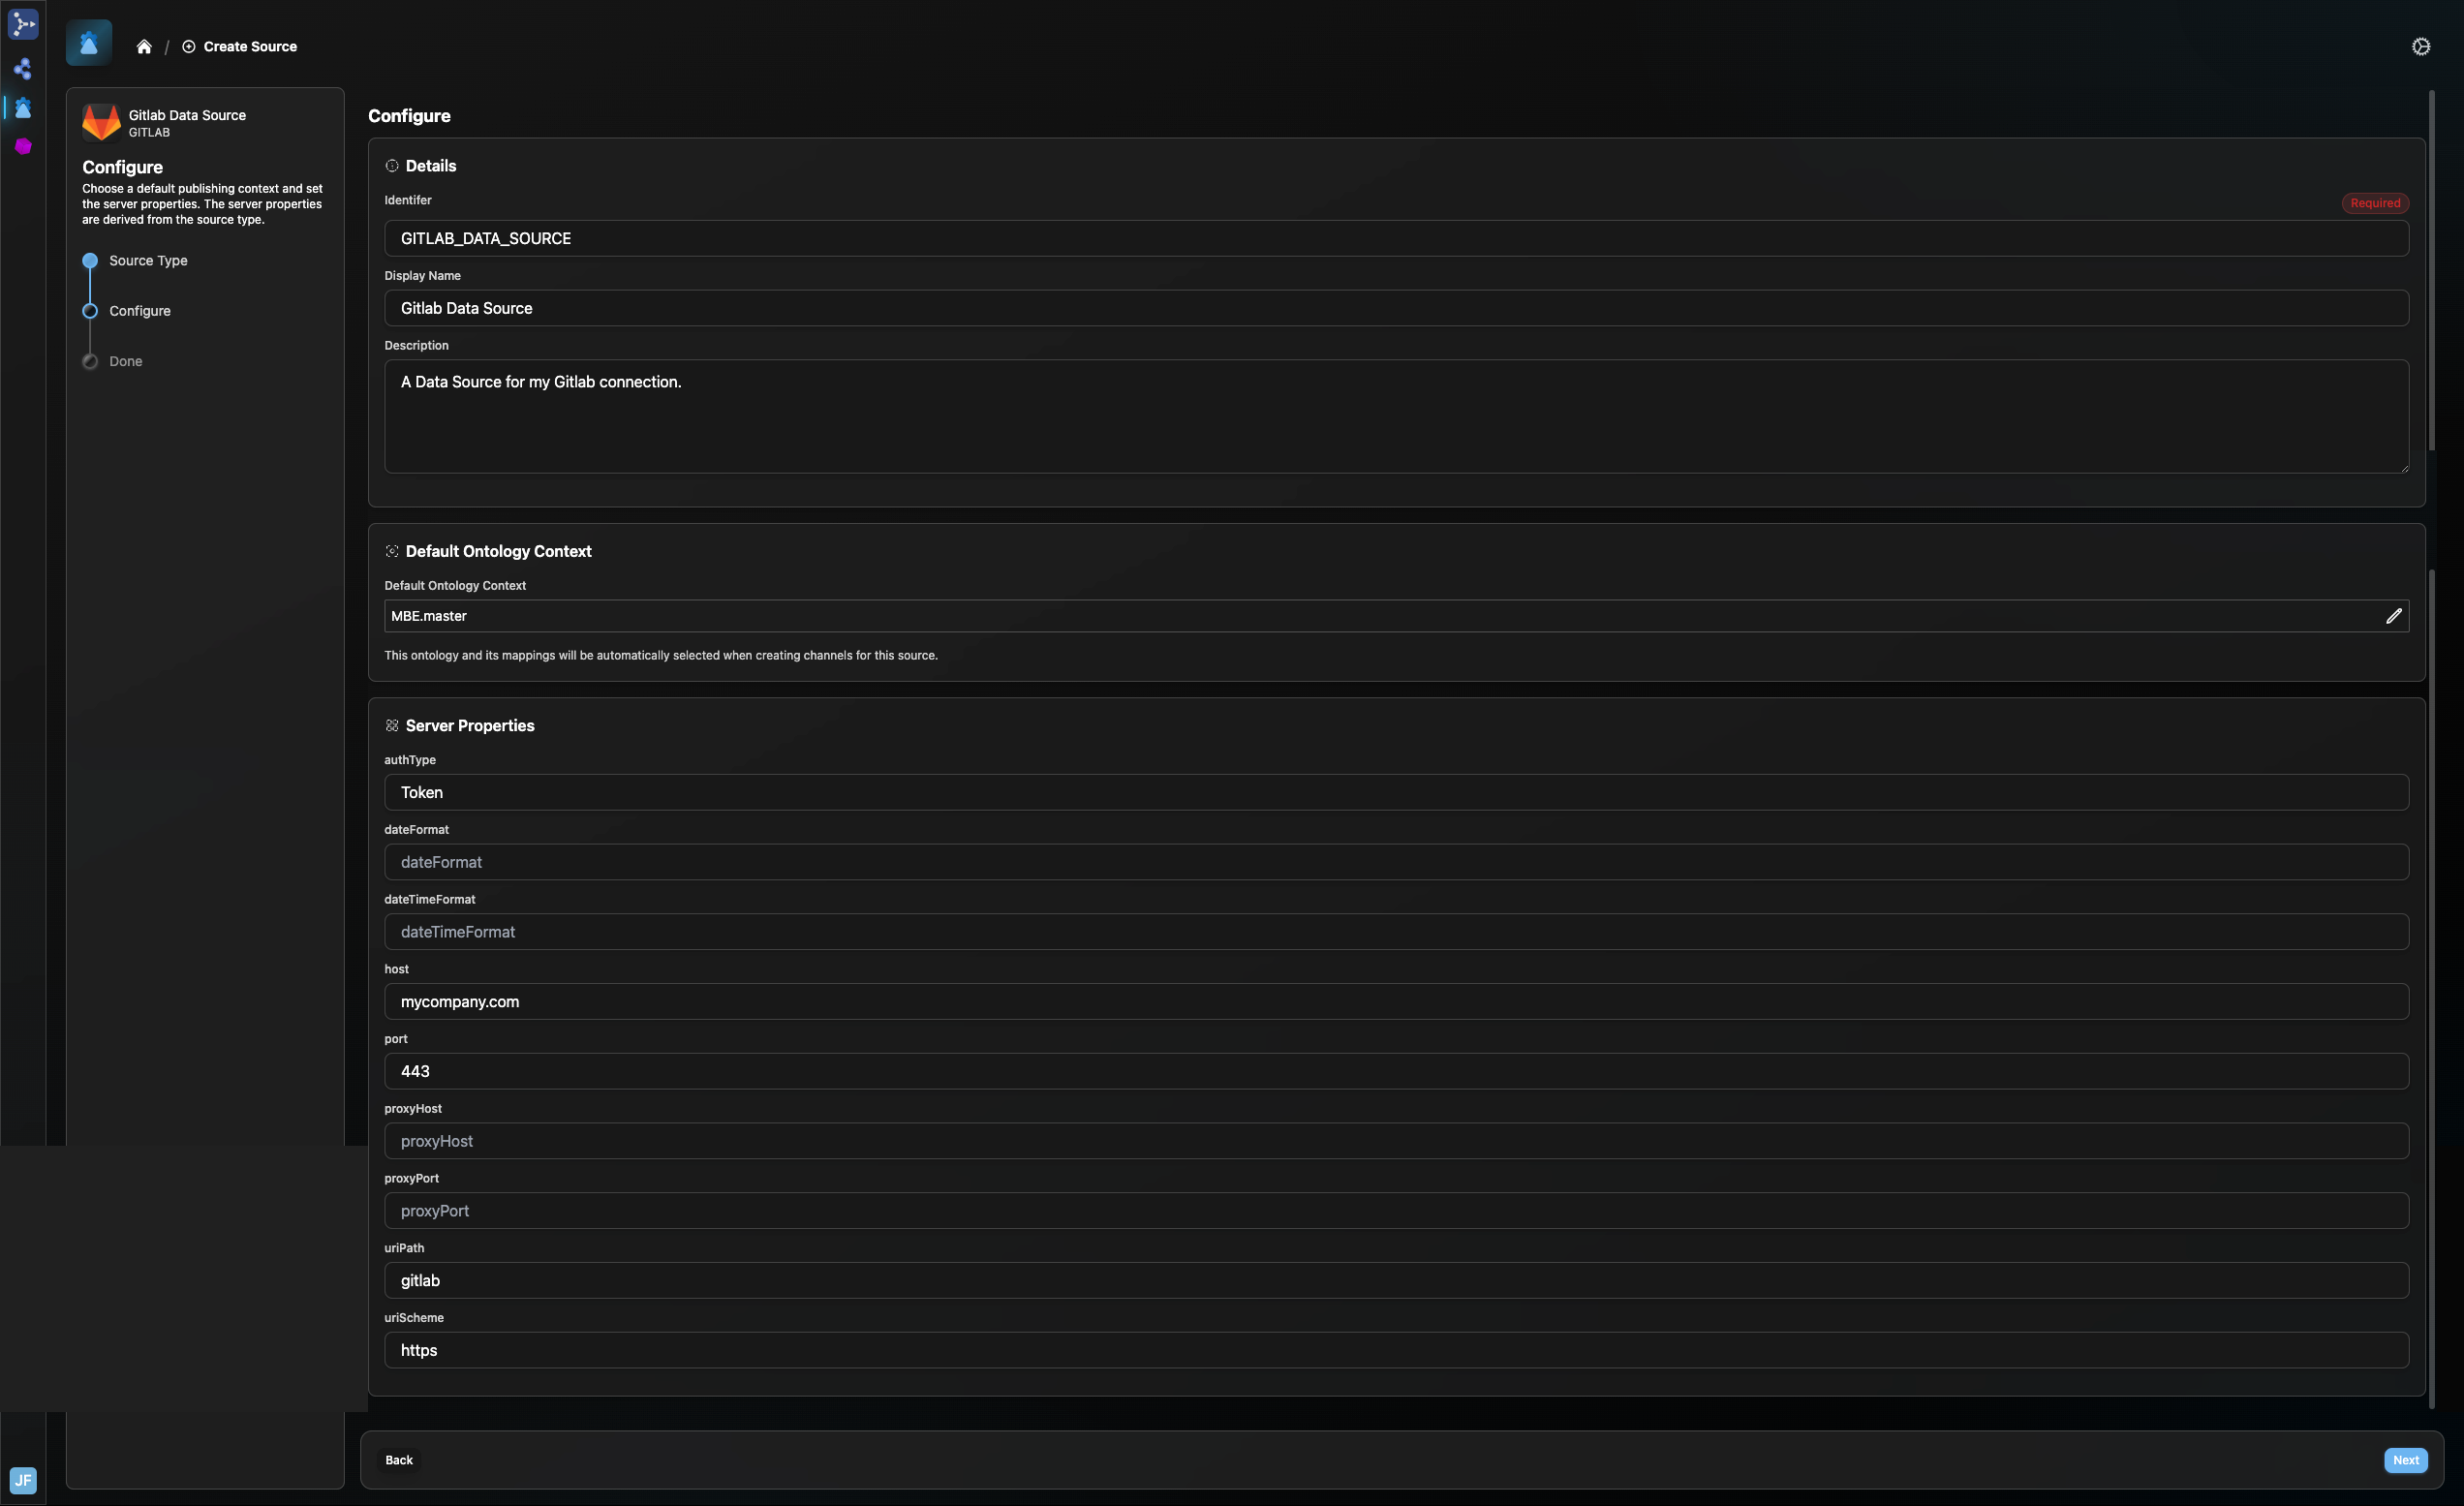Image resolution: width=2464 pixels, height=1506 pixels.
Task: Open the MBE.master ontology context field
Action: [1380, 616]
